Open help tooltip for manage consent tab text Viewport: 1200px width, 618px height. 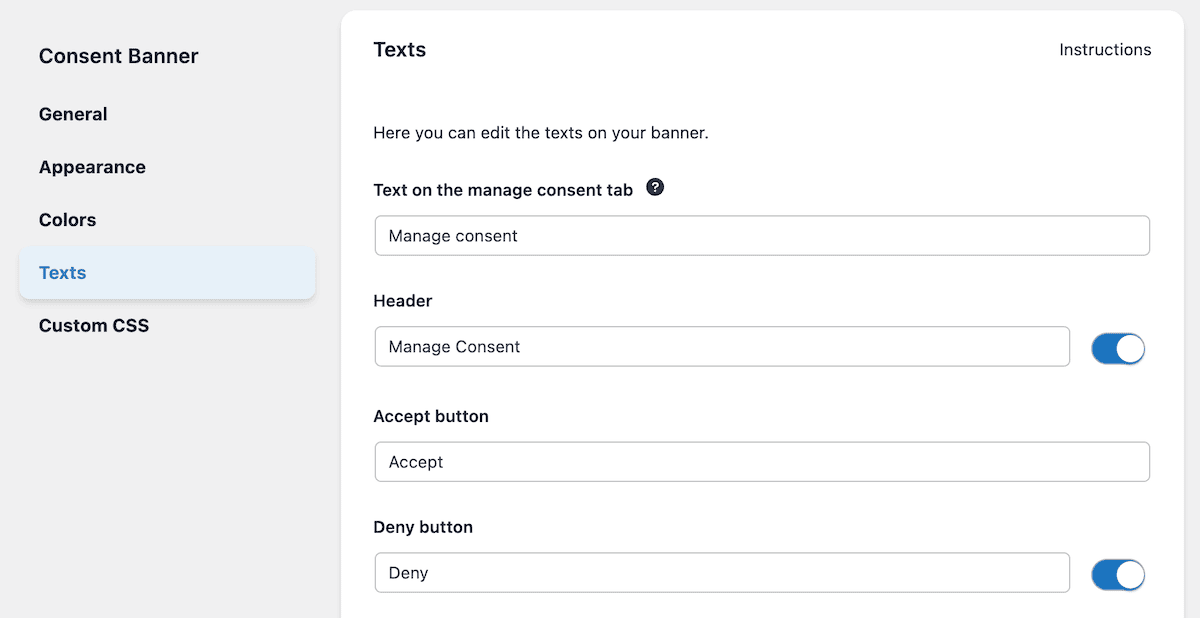[655, 187]
